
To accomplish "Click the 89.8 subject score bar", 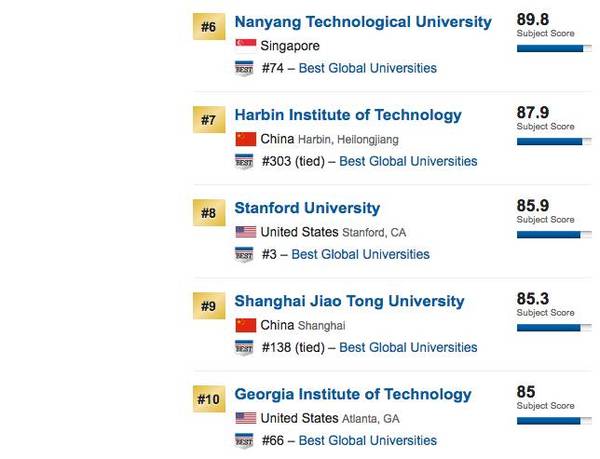I will click(554, 49).
